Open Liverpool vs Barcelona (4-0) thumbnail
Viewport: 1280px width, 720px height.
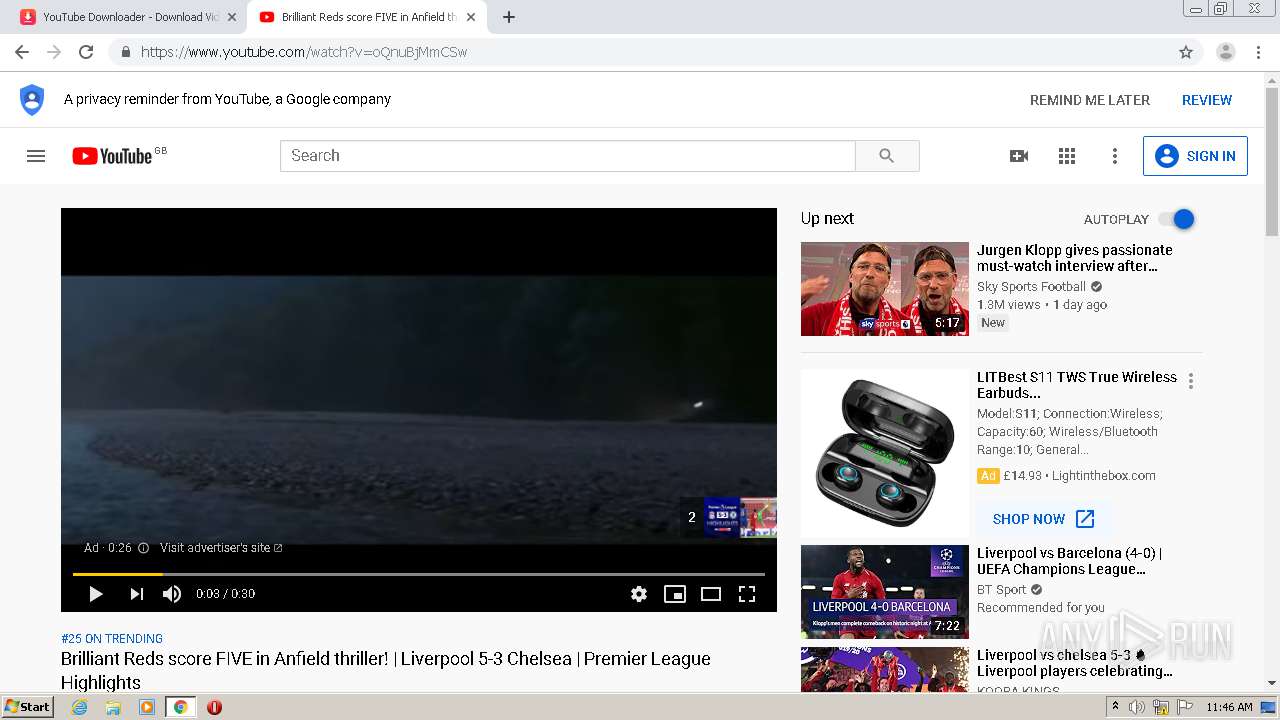tap(885, 592)
